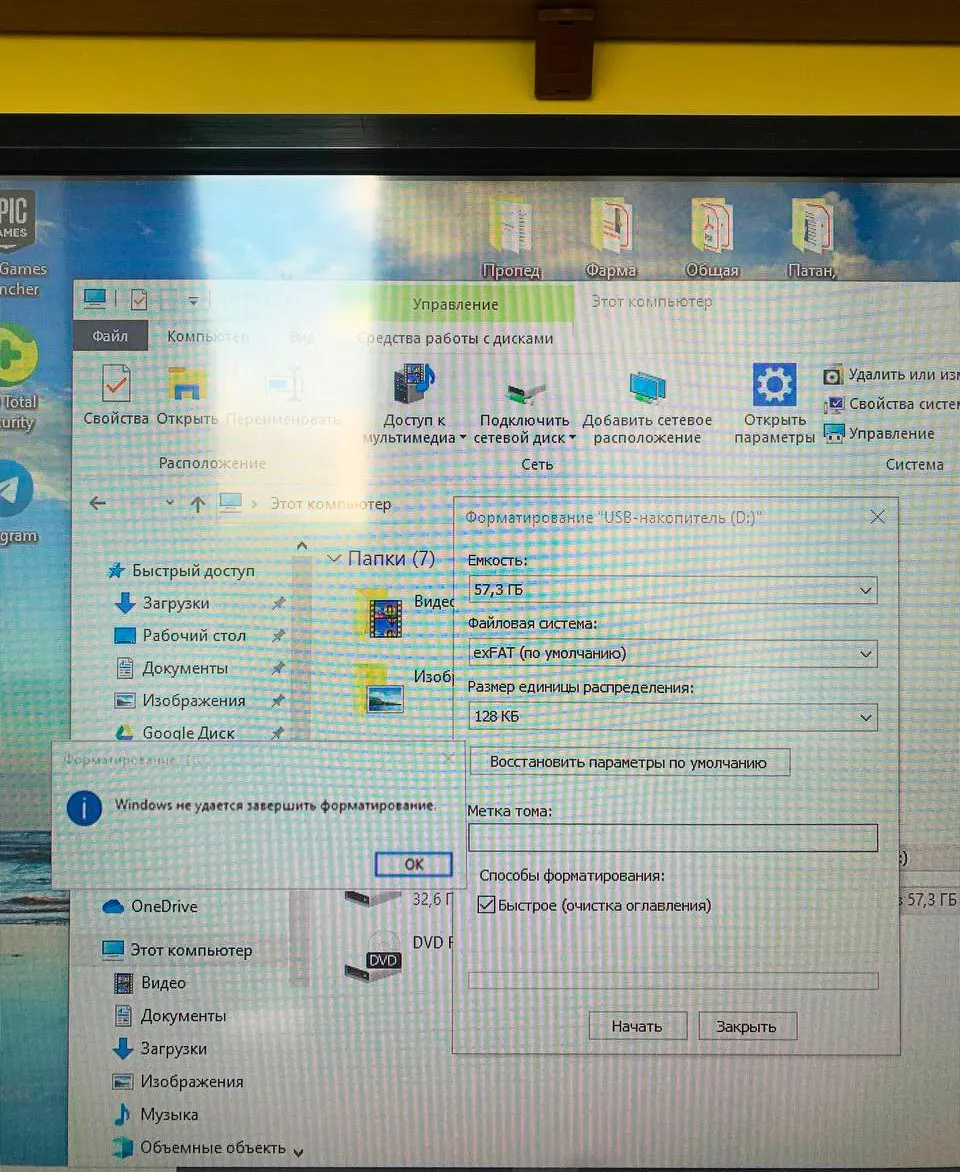Collapse the Папки (7) group header
Screen dimensions: 960x1172
[x=334, y=558]
